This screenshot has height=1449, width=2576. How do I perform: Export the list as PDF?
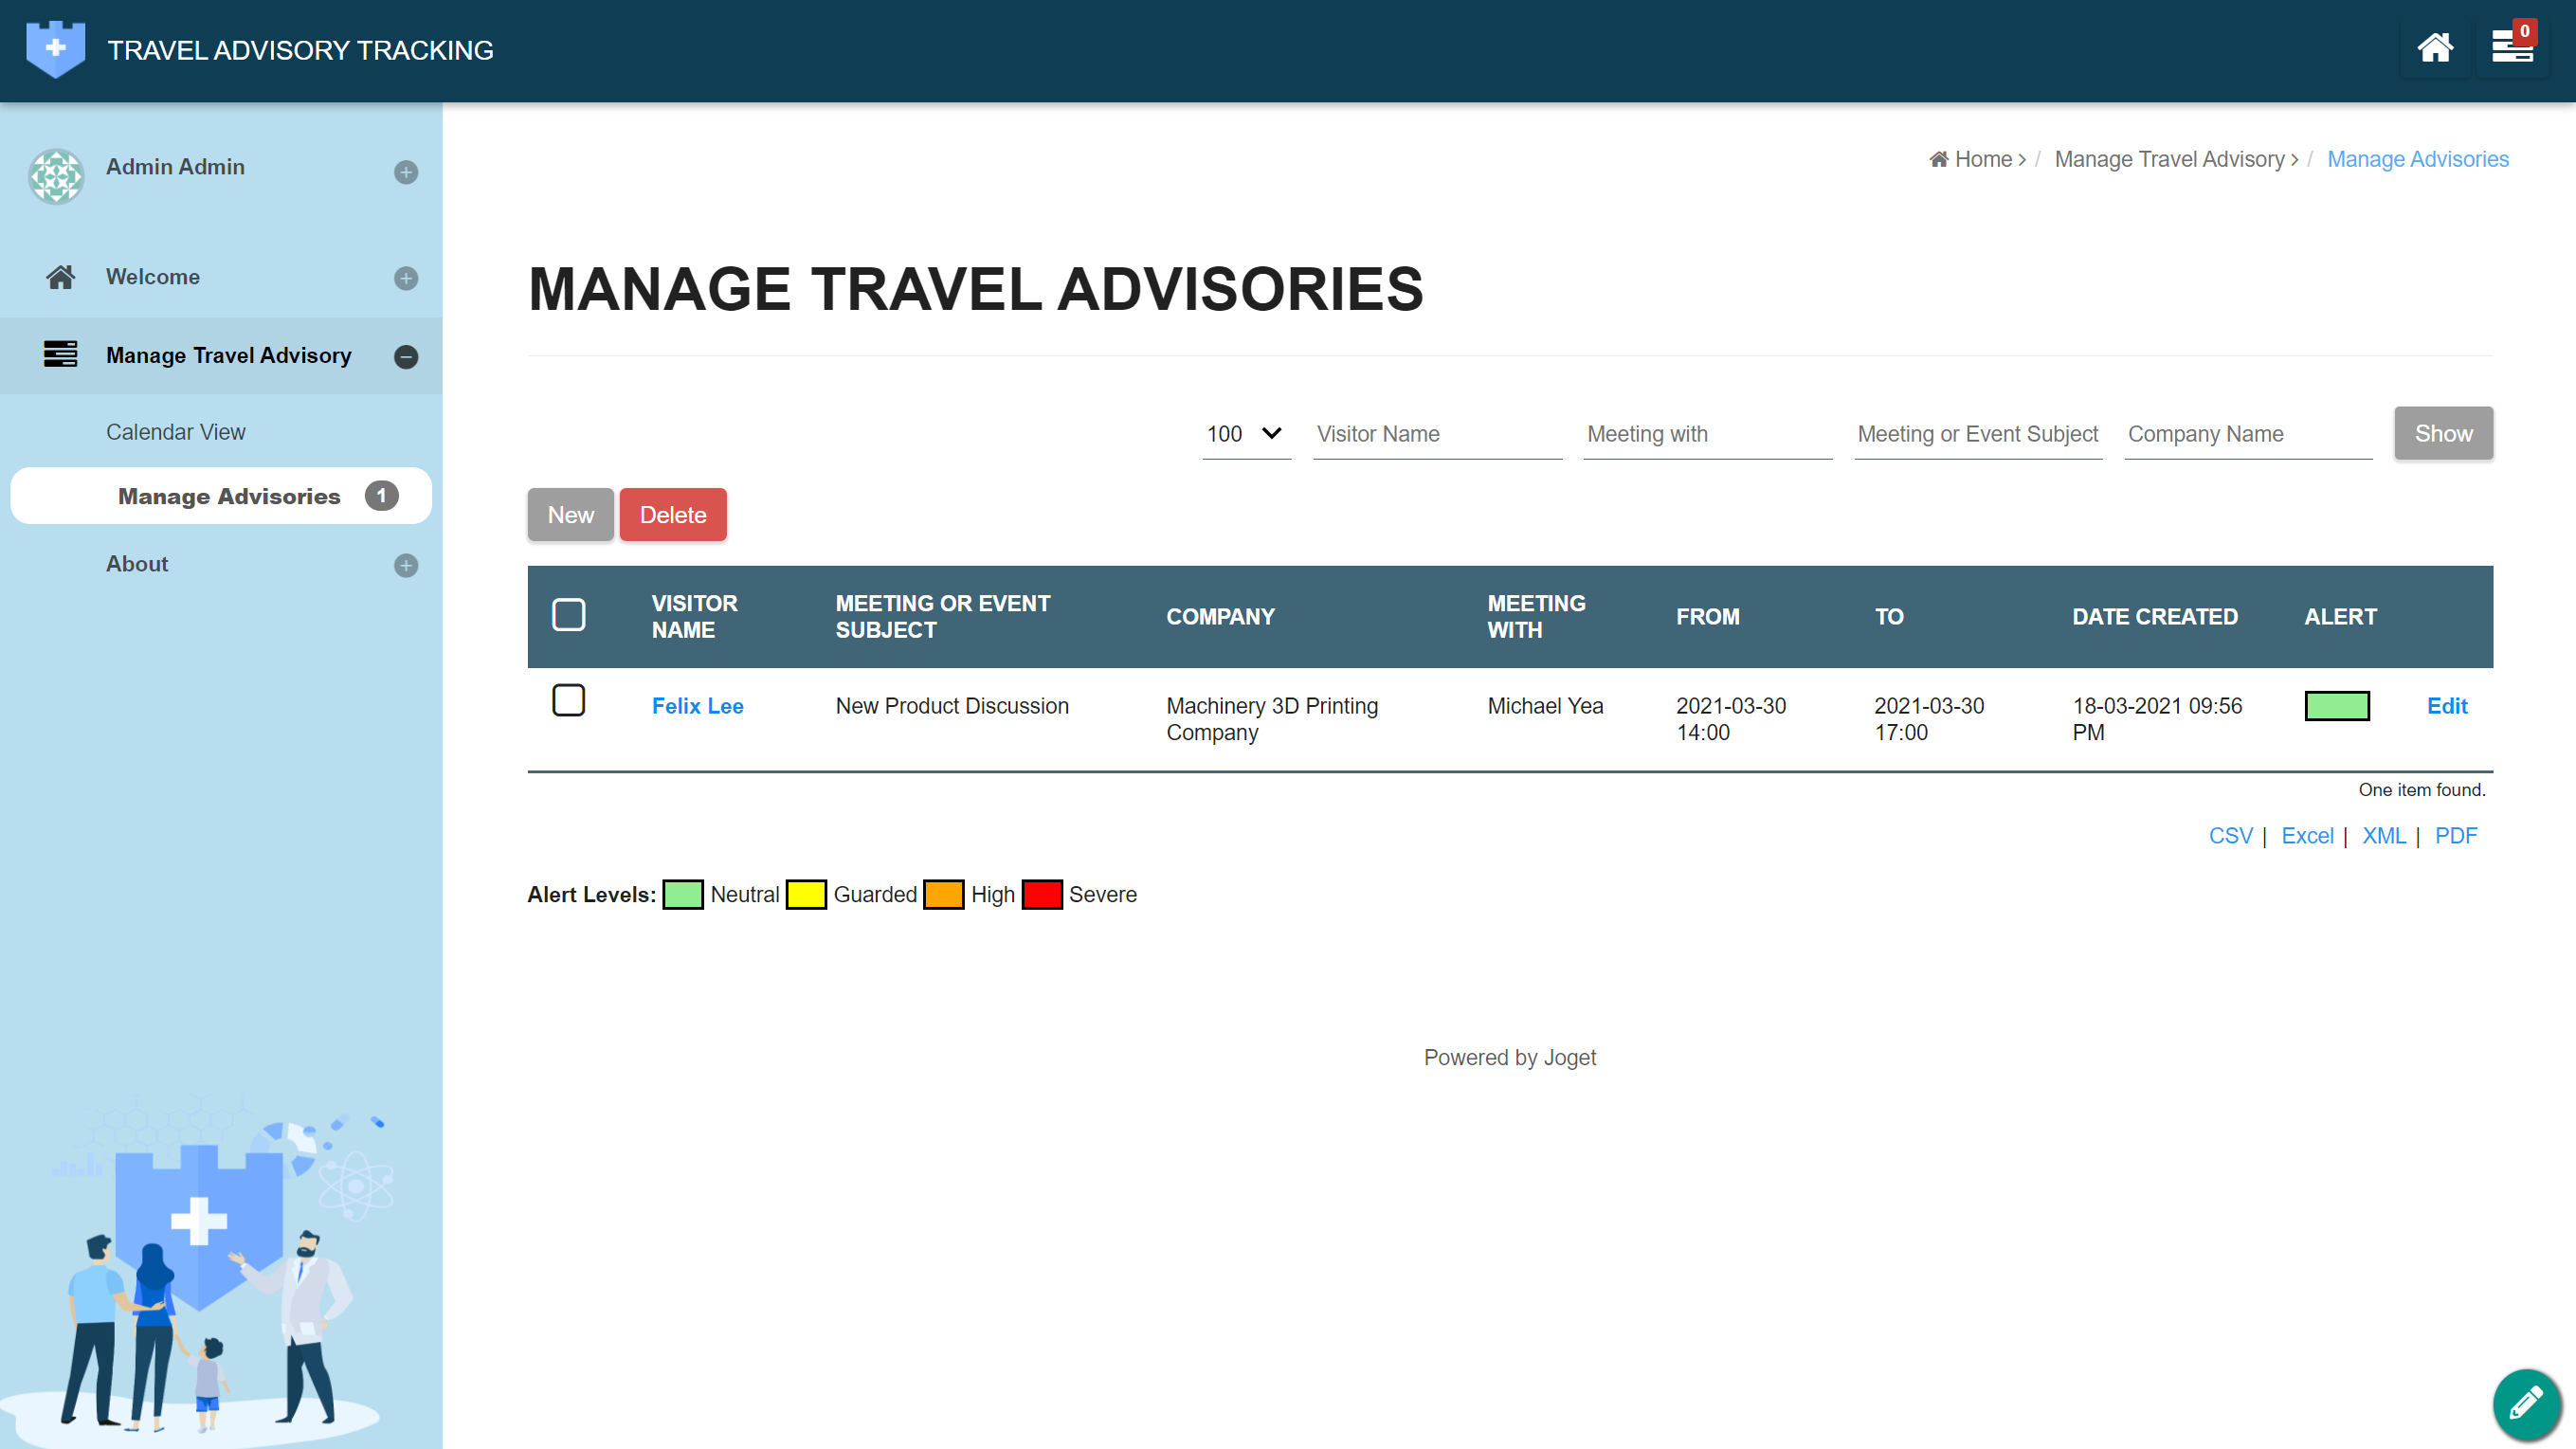[x=2456, y=836]
